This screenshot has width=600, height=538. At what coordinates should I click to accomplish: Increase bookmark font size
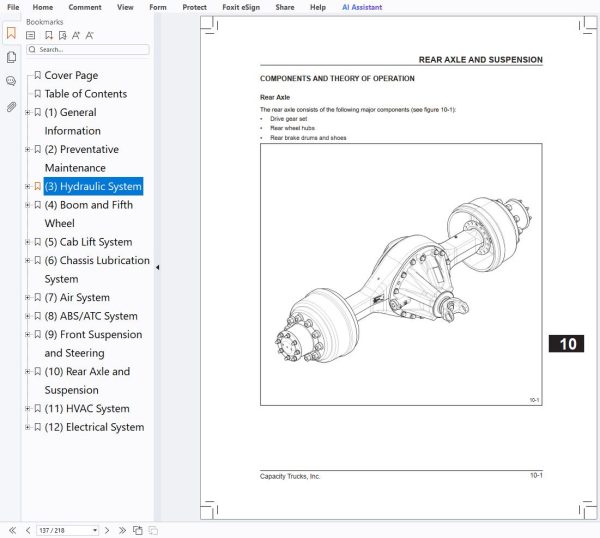(76, 36)
